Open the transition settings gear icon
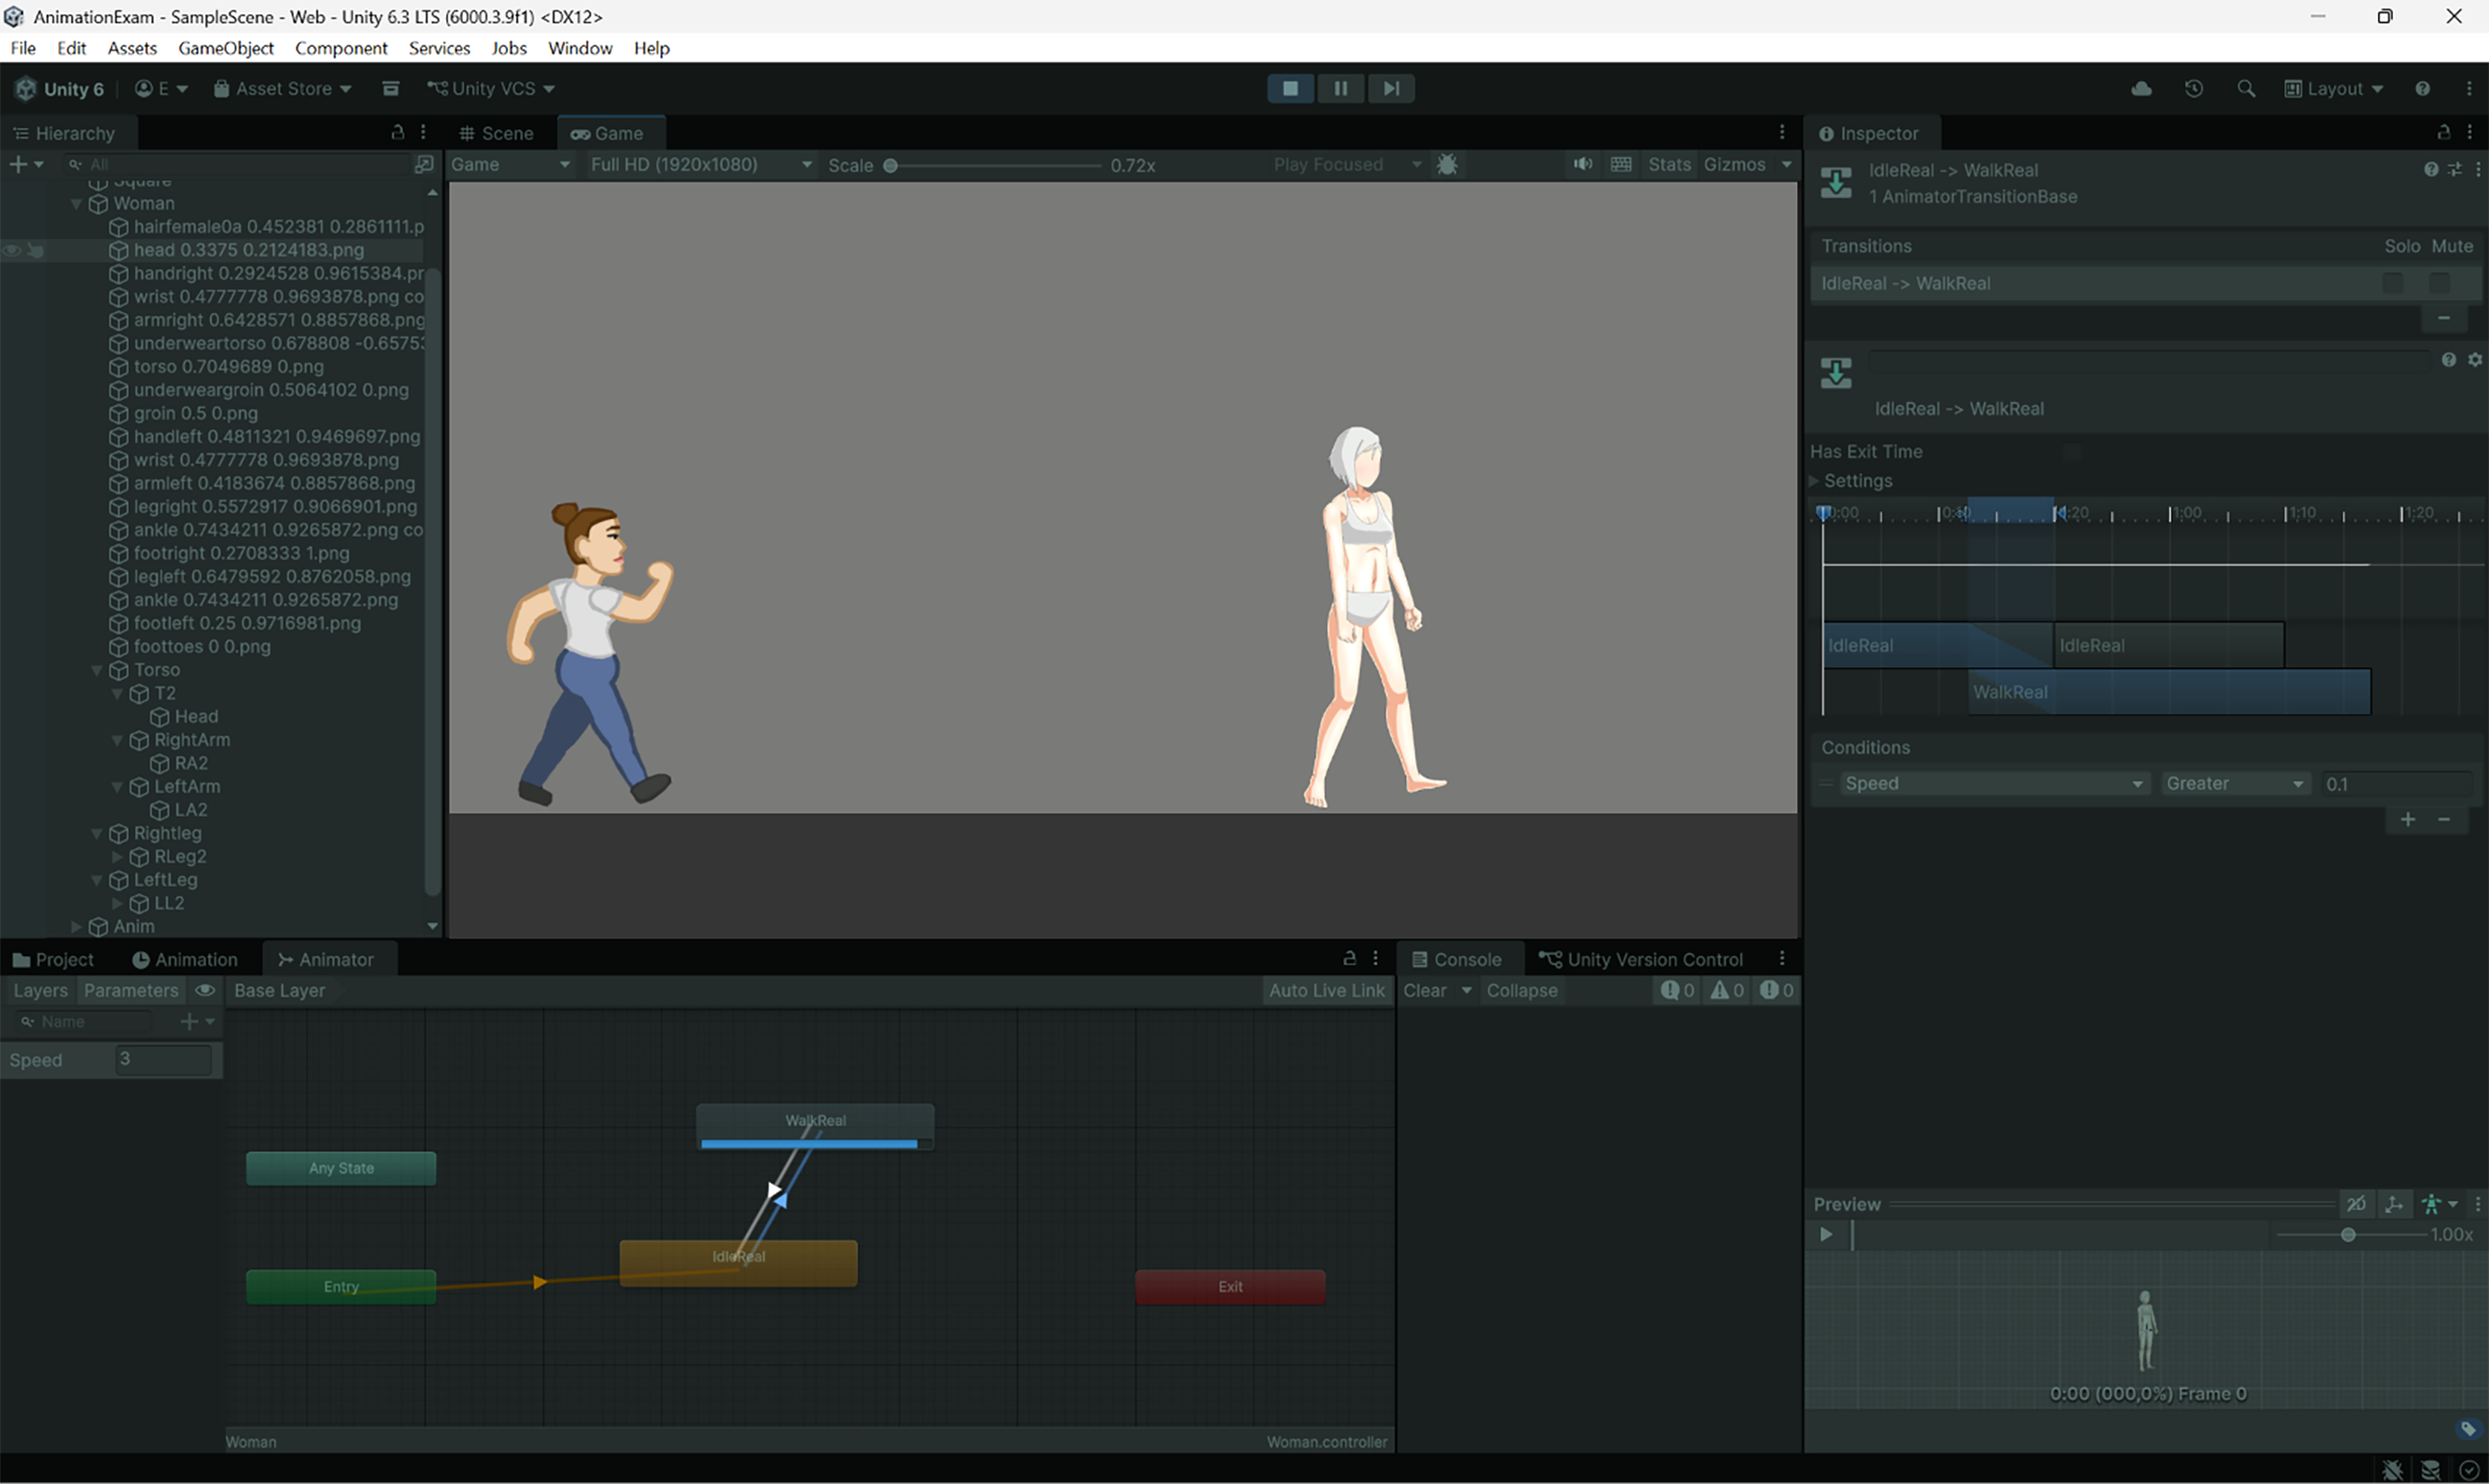The image size is (2489, 1484). (2475, 360)
